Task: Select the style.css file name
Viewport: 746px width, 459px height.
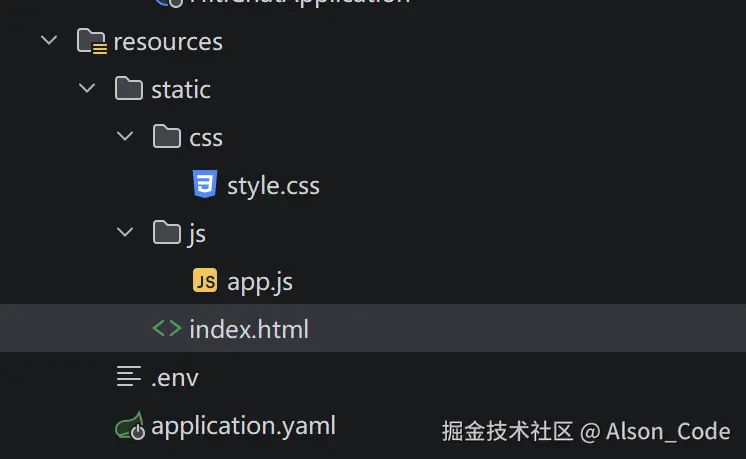Action: coord(273,186)
